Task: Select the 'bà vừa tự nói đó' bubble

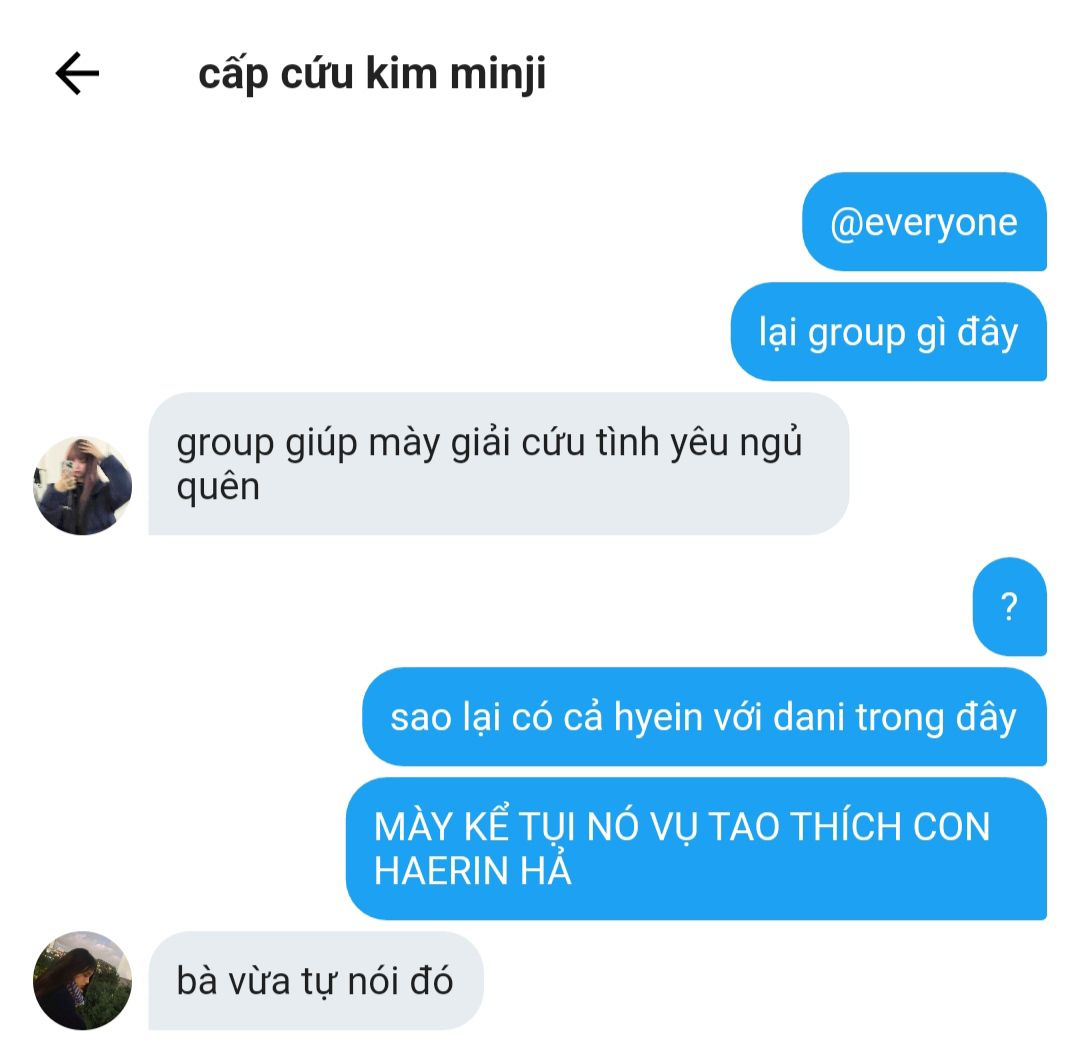Action: tap(316, 980)
